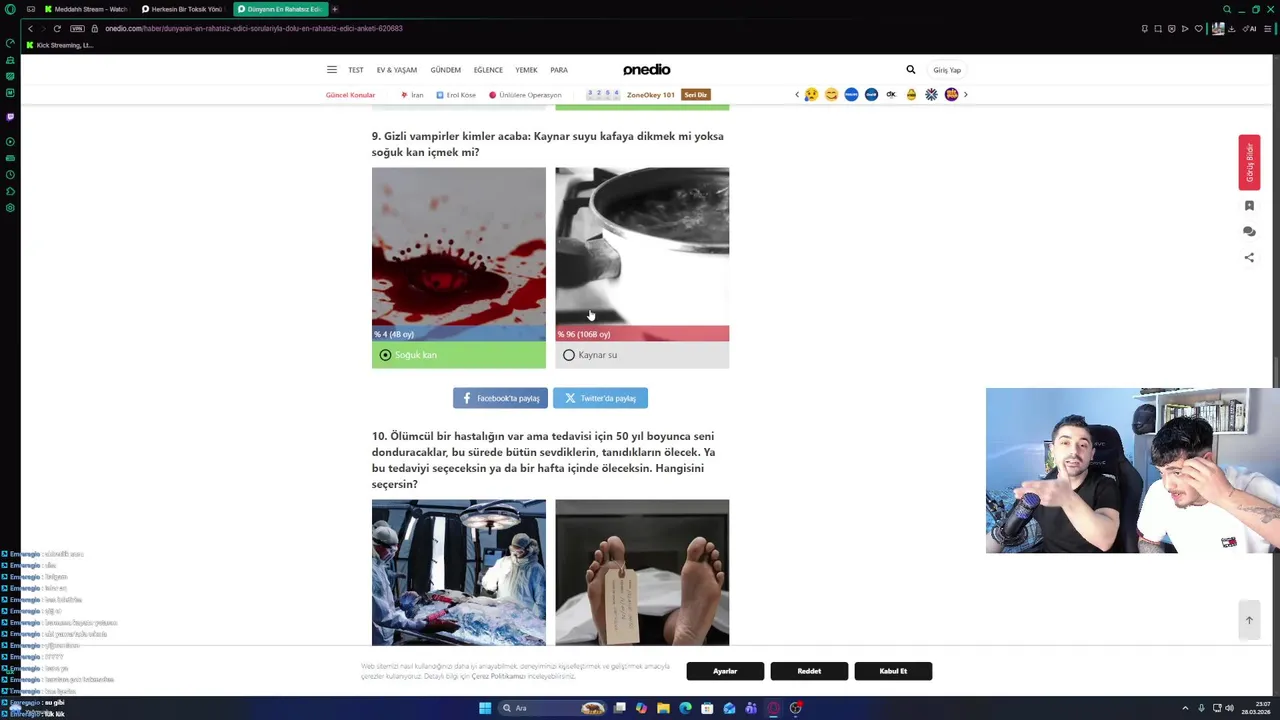
Task: Open the yellow bottle brand icon
Action: pos(911,94)
